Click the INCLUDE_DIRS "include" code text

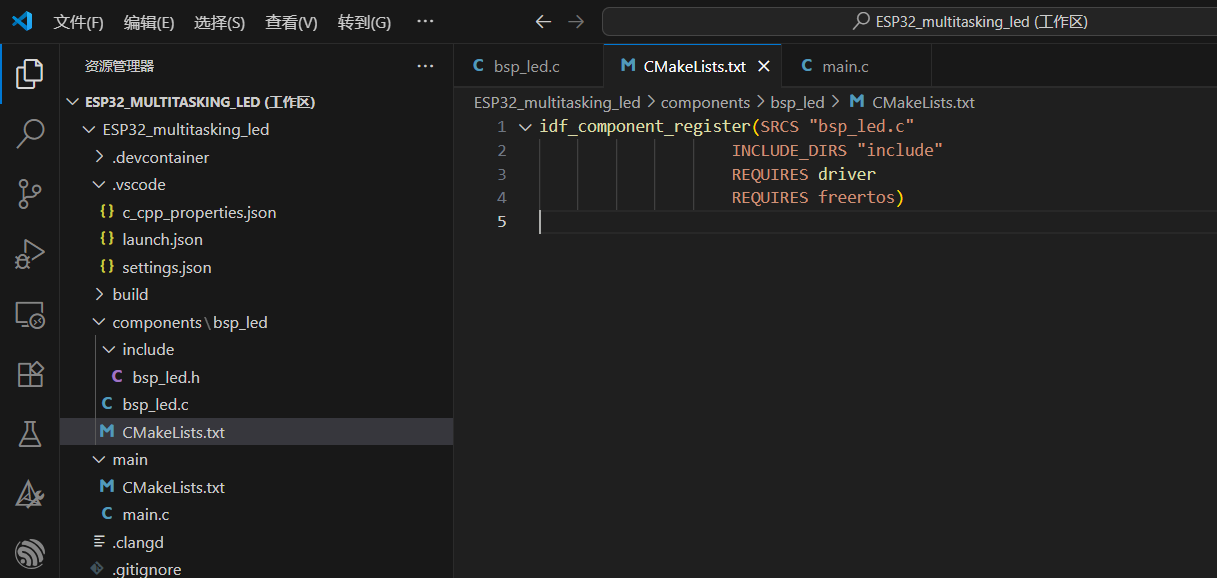click(837, 150)
